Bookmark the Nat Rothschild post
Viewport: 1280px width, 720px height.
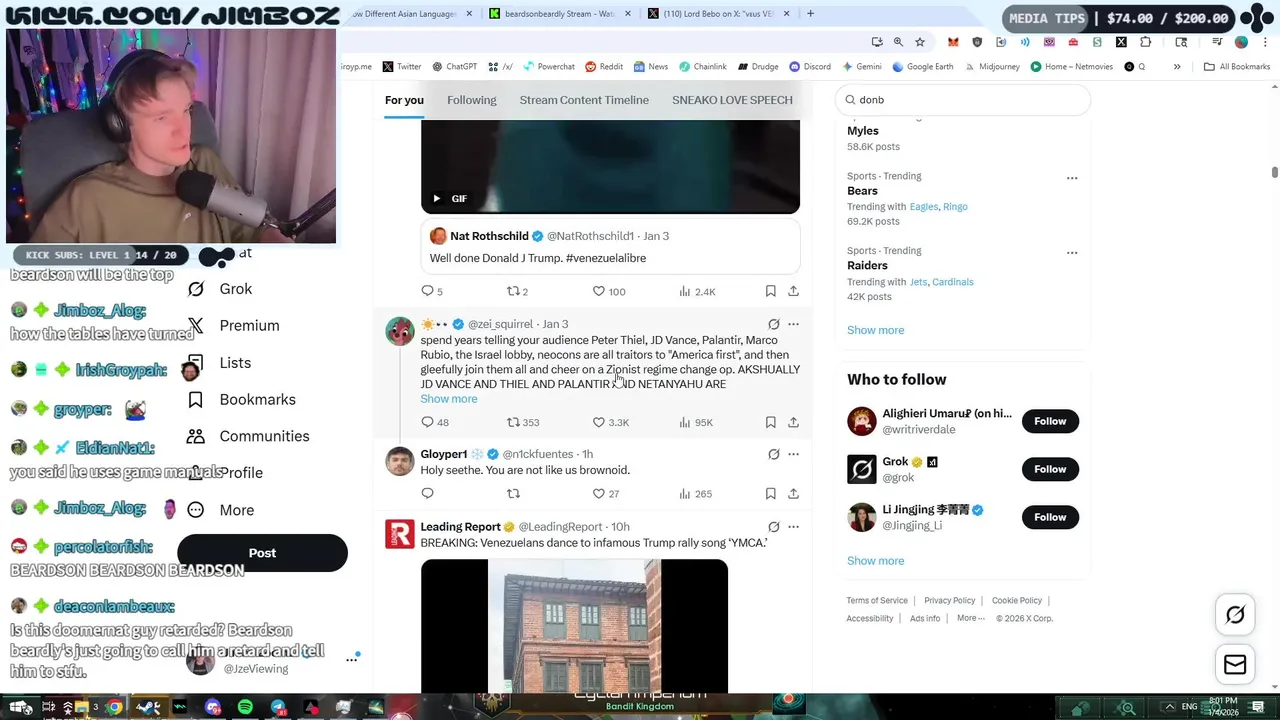[x=770, y=291]
